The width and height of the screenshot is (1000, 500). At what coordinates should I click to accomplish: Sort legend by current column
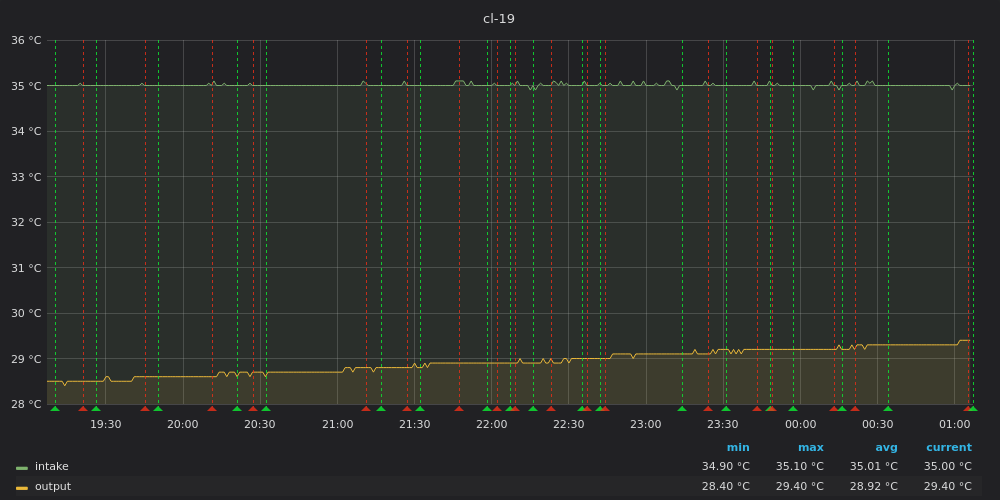(948, 448)
